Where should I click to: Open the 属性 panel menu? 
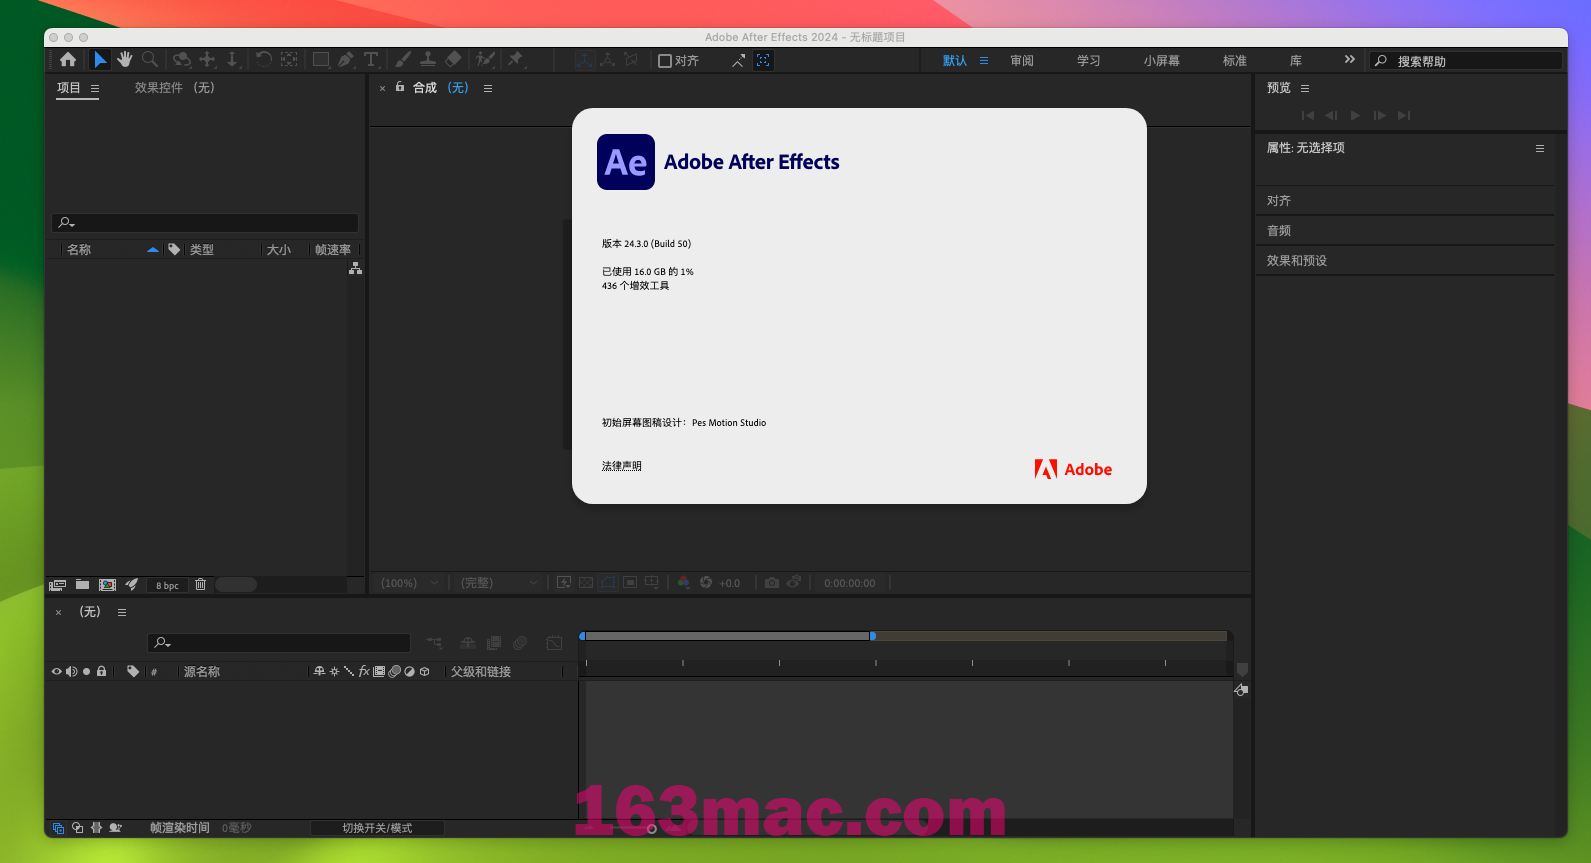point(1540,148)
